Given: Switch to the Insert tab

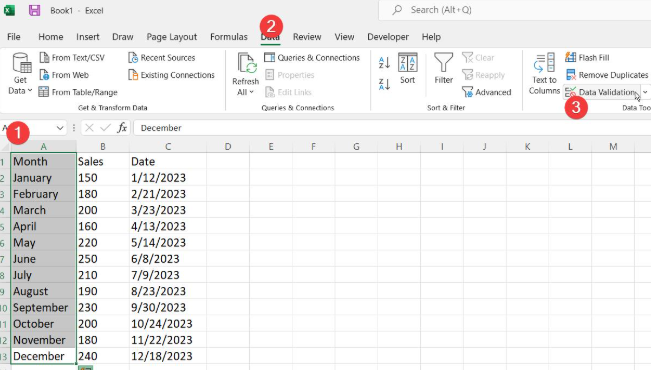Looking at the screenshot, I should (x=87, y=37).
